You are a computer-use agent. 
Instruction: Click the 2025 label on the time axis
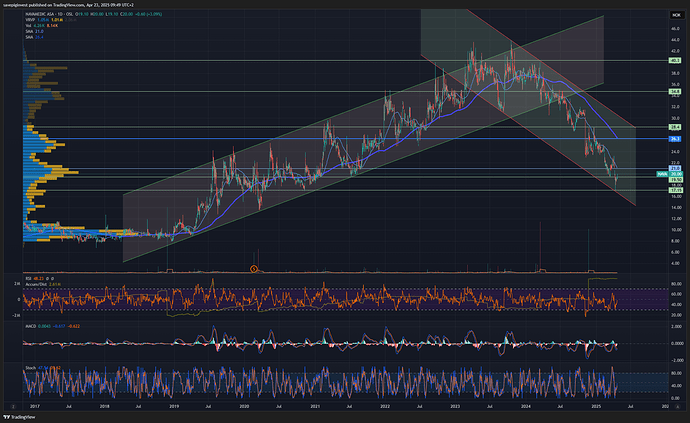(596, 406)
